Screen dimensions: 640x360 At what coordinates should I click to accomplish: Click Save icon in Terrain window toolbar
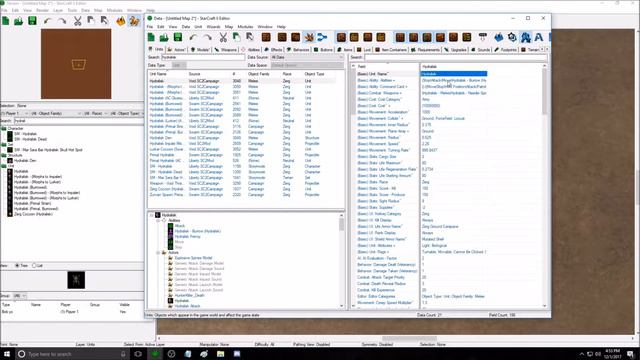[x=32, y=21]
